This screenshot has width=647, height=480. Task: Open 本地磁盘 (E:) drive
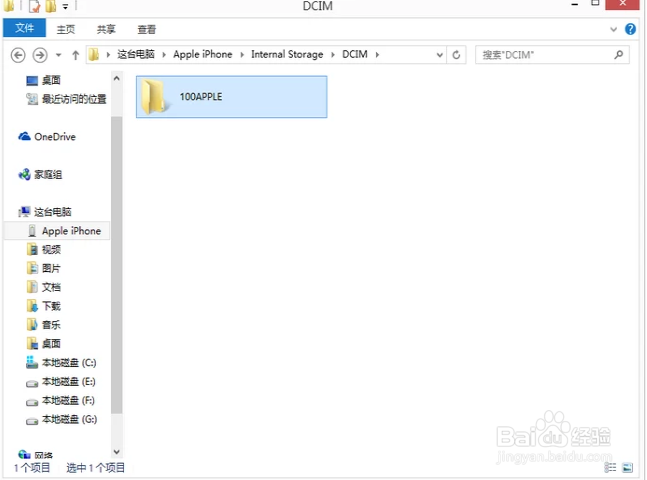[x=68, y=382]
